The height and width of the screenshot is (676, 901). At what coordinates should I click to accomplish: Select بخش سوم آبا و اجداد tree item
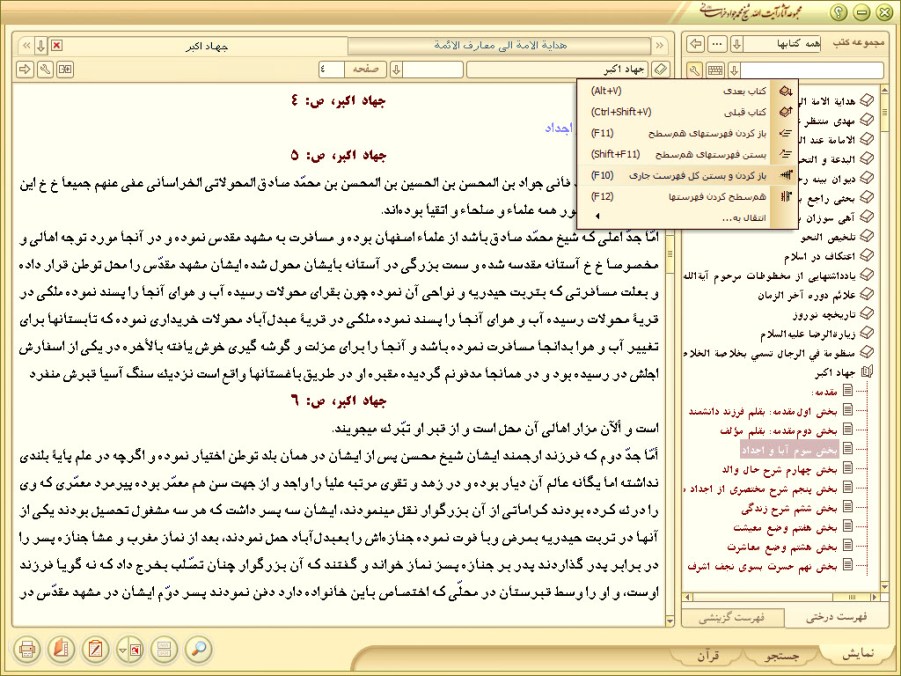tap(790, 450)
